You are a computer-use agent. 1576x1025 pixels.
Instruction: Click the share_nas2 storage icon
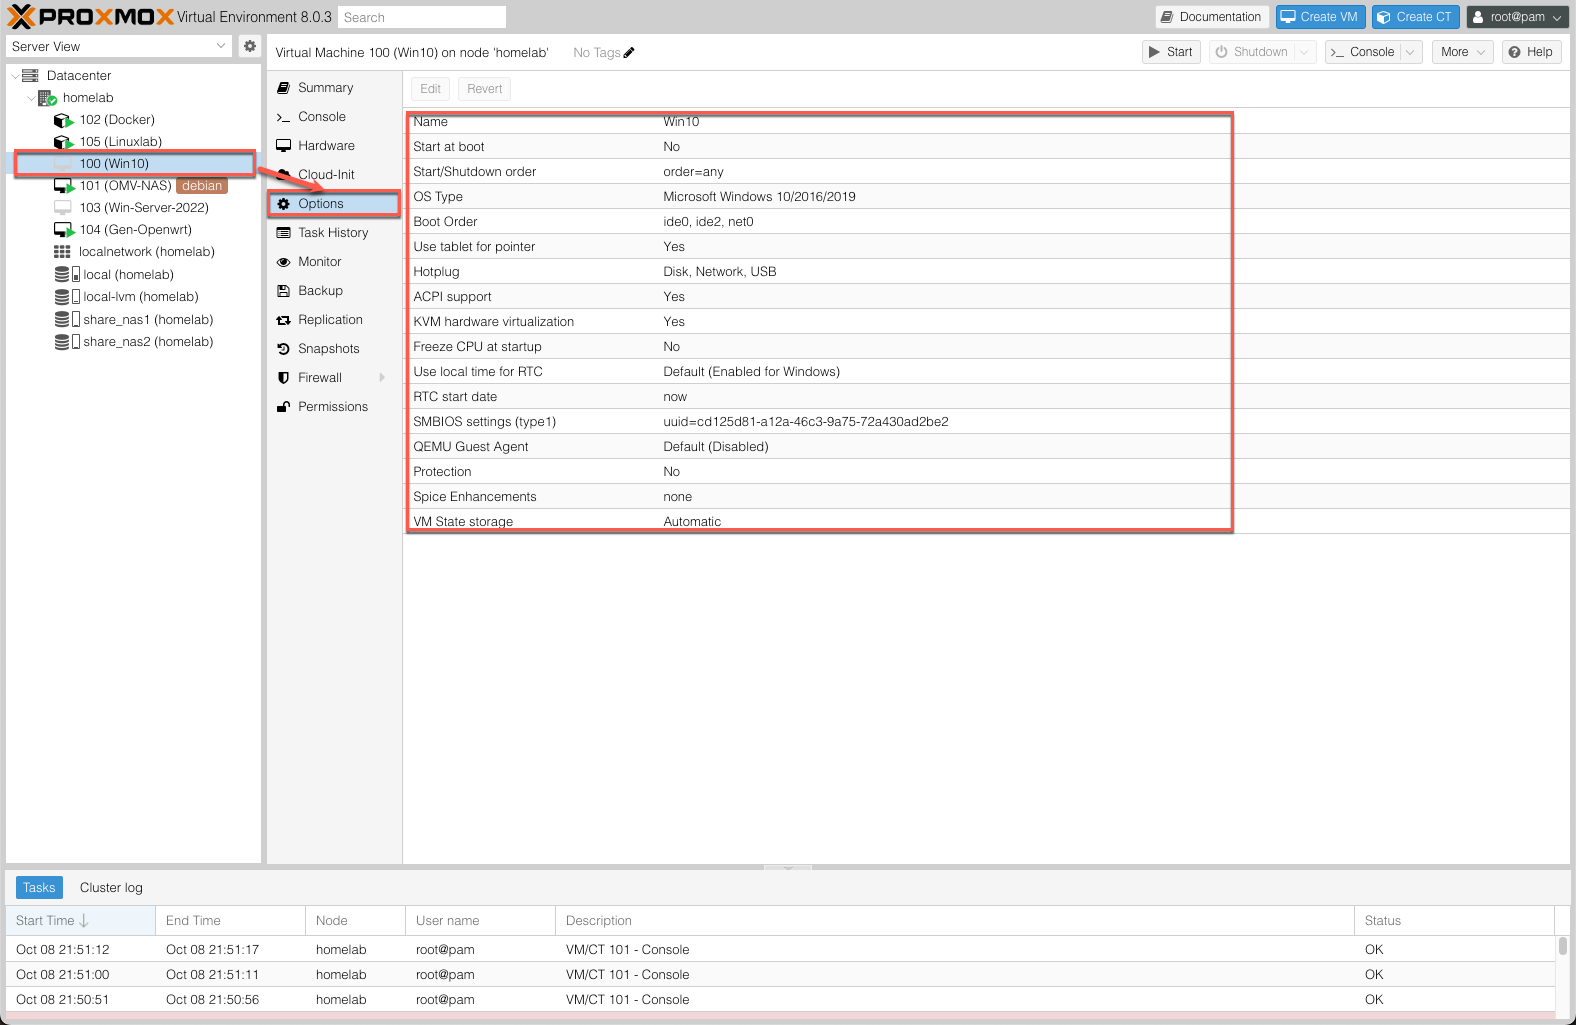(67, 342)
